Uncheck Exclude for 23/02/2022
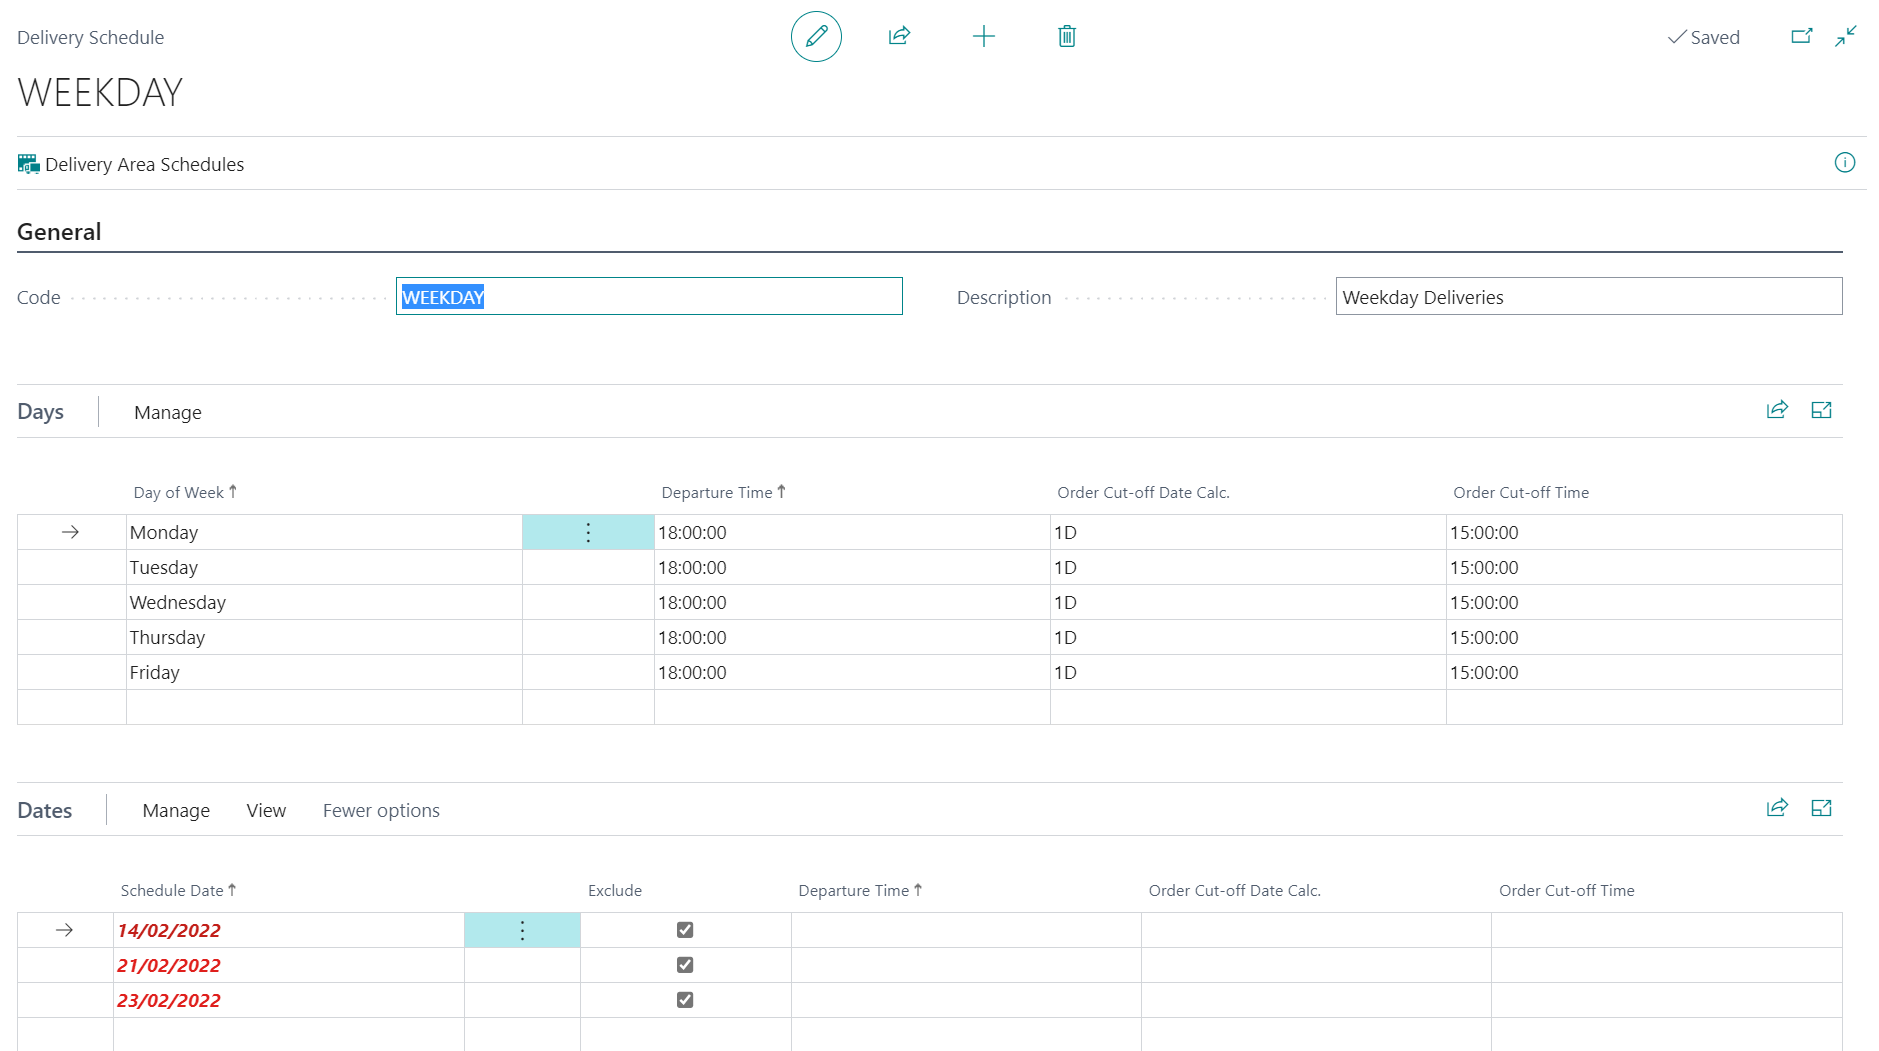 685,1000
